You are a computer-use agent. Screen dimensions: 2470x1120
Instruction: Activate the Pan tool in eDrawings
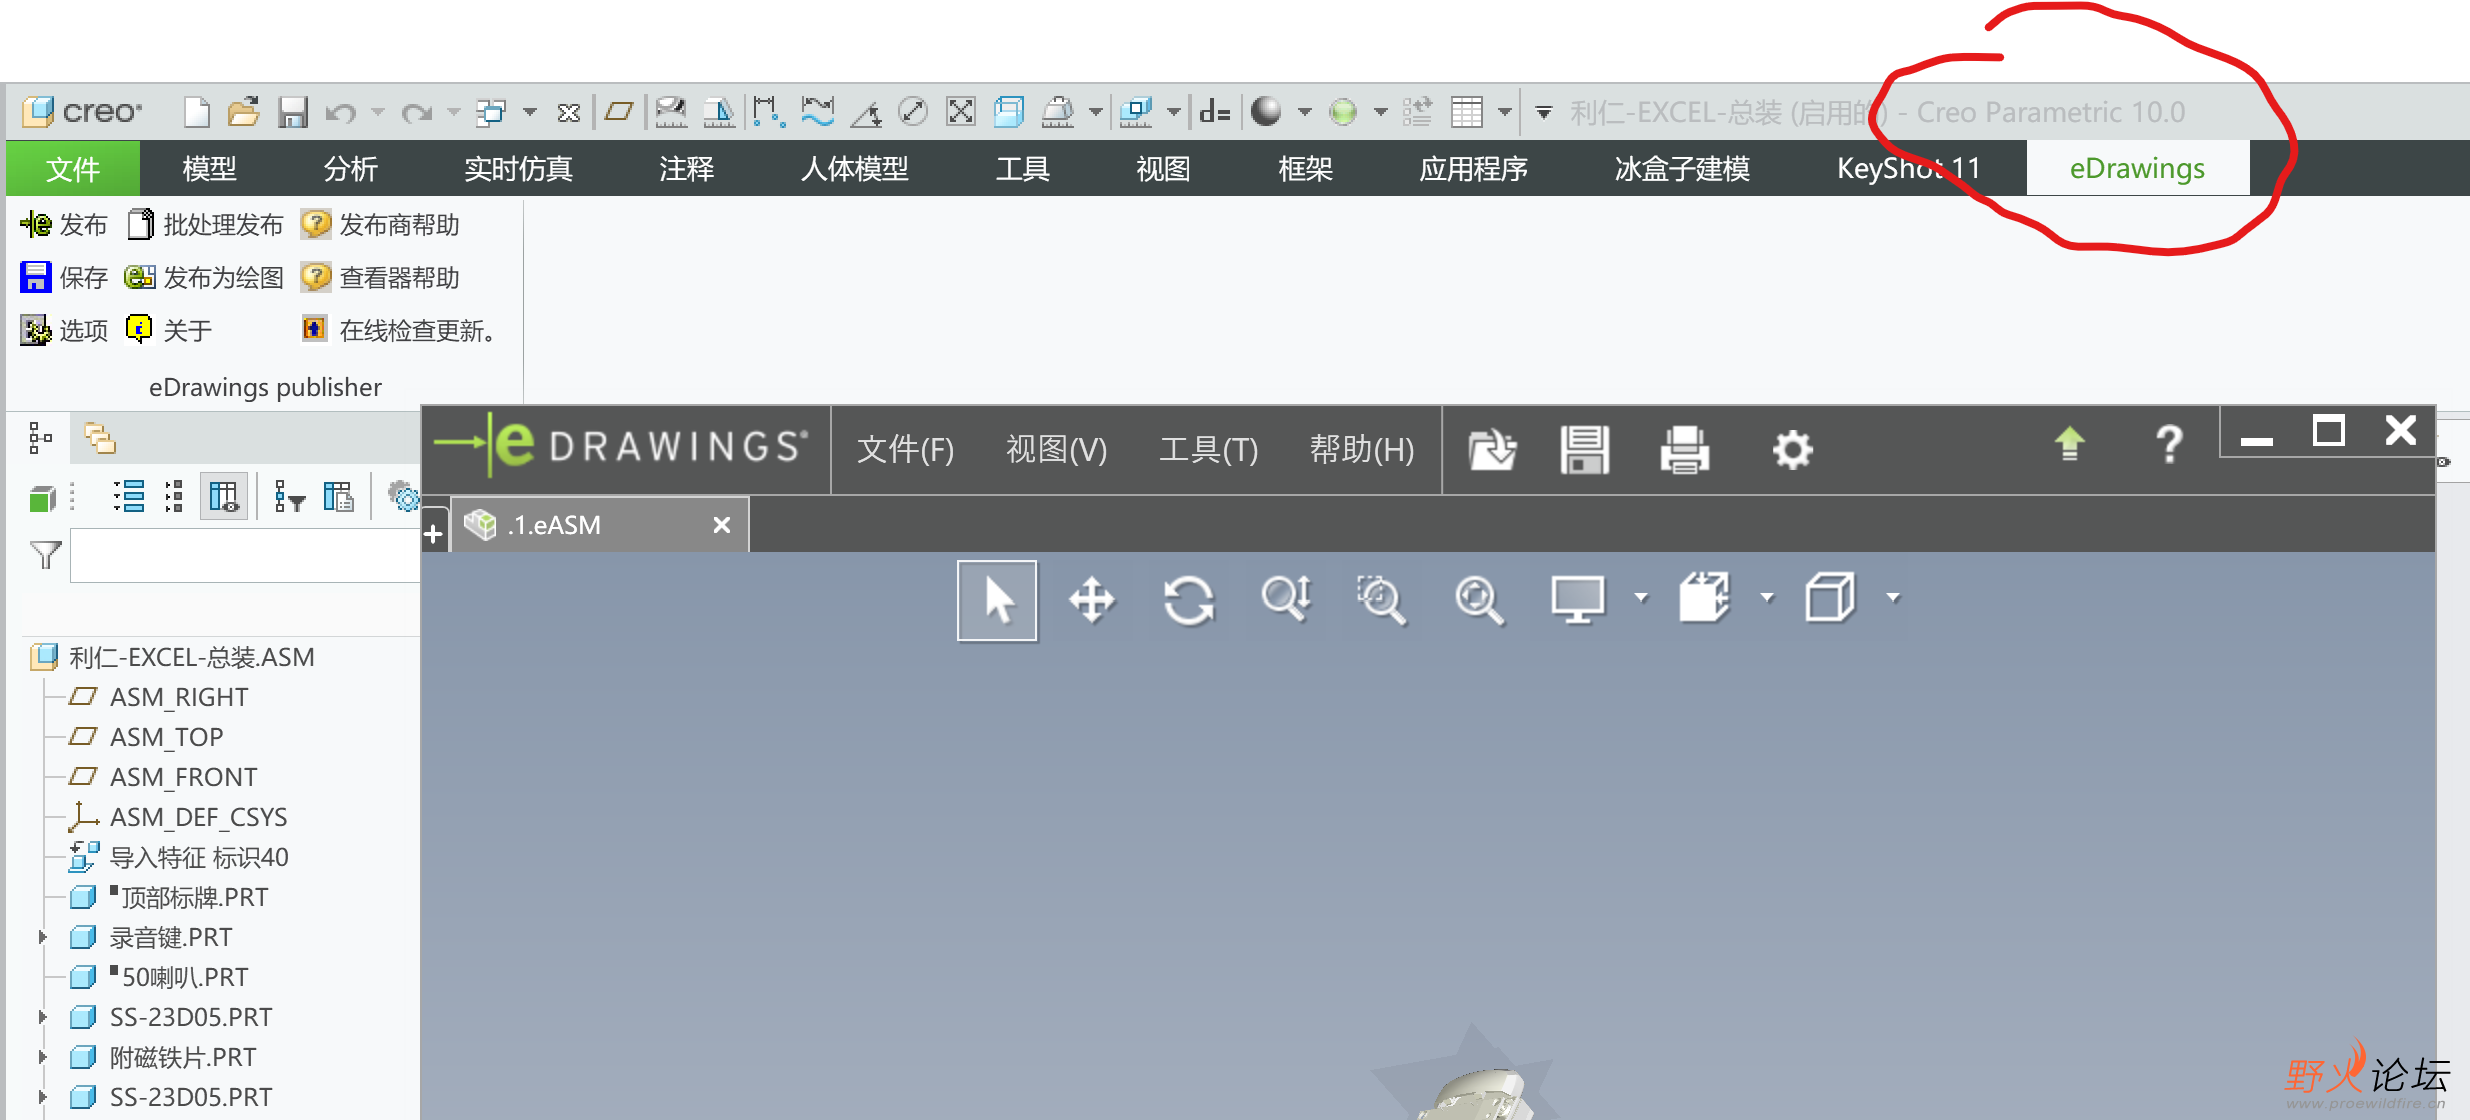(x=1092, y=600)
